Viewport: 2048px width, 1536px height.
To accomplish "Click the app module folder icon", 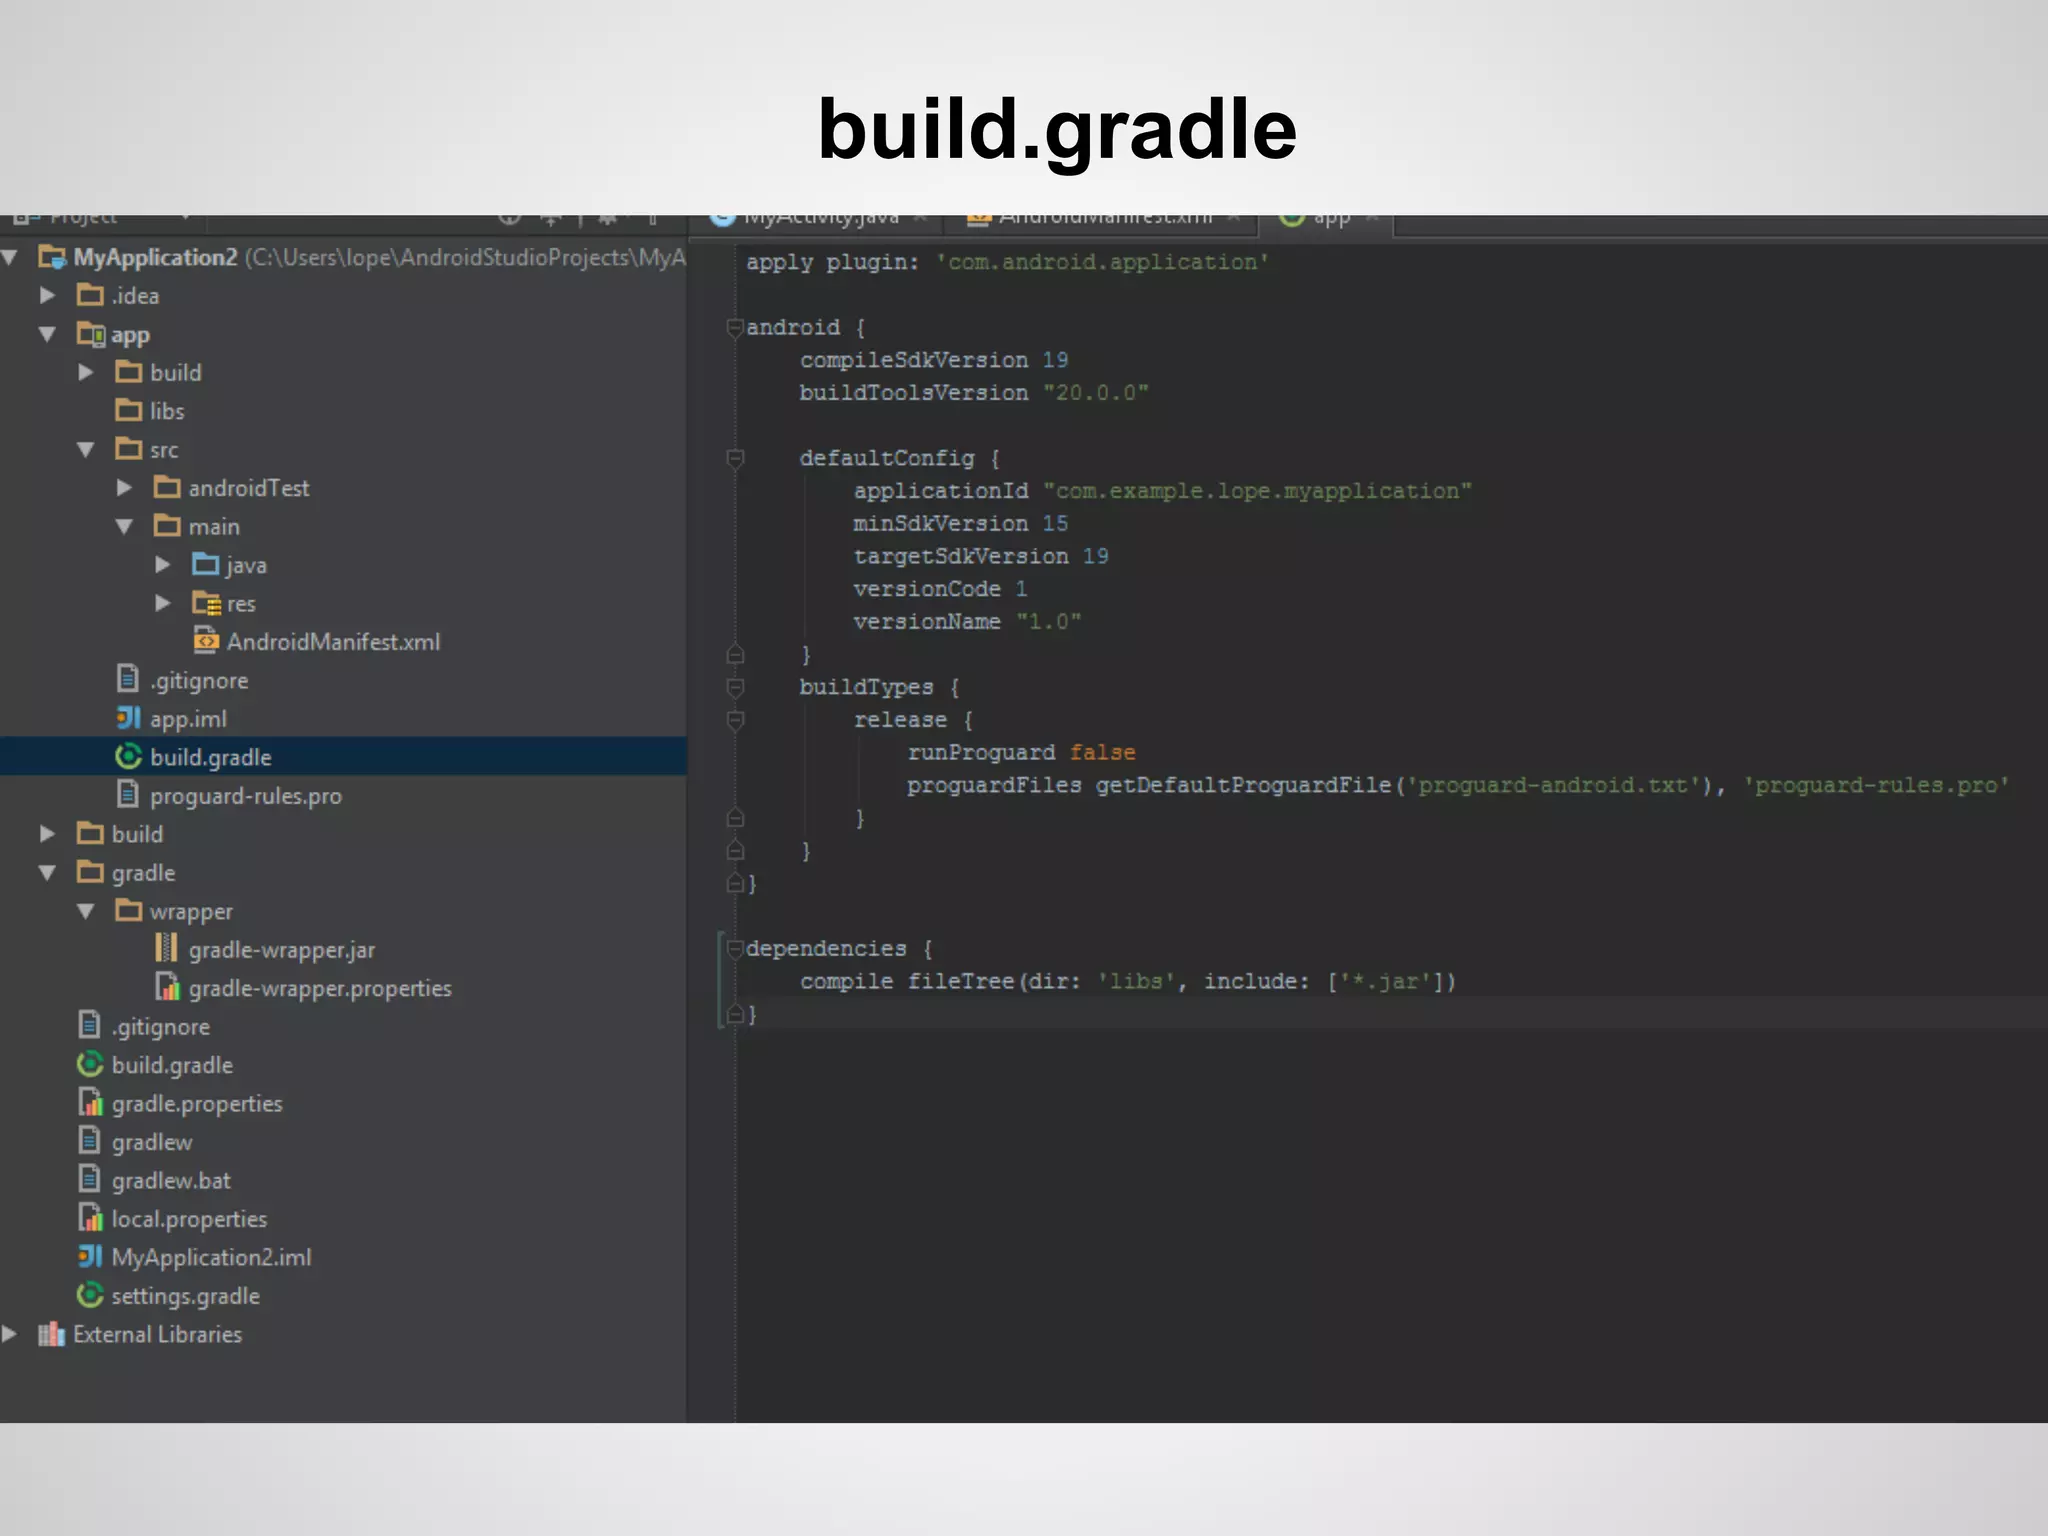I will pos(90,334).
